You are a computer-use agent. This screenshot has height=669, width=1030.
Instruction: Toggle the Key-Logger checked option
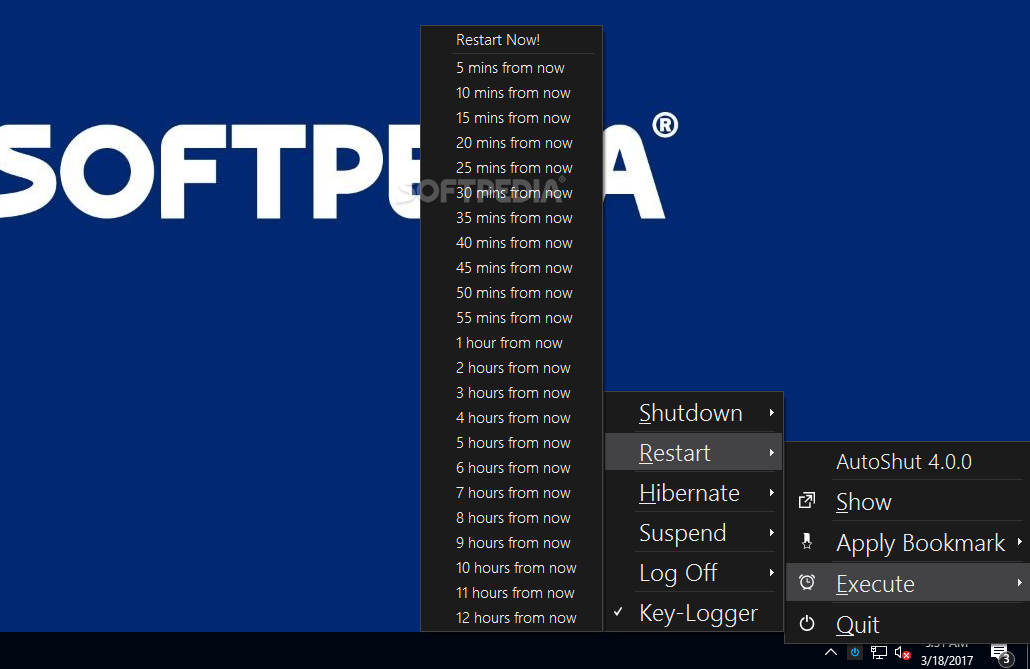pos(694,612)
